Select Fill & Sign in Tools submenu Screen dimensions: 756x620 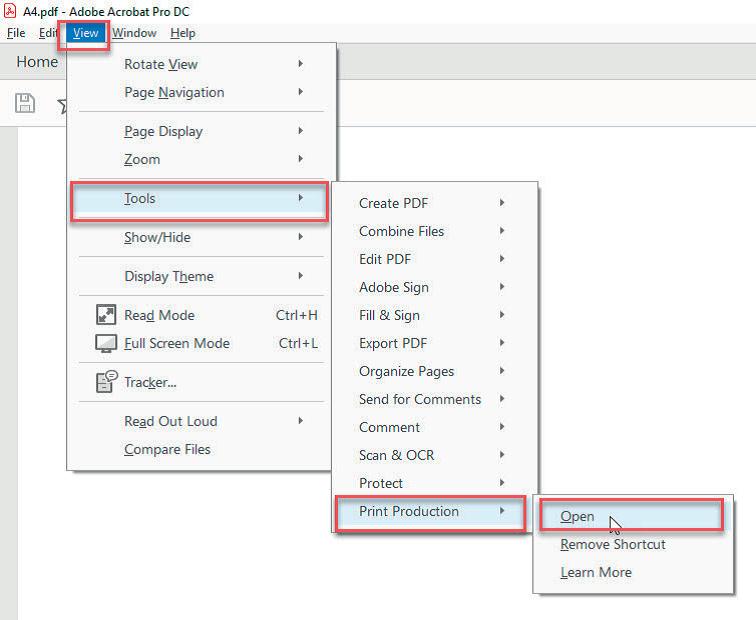[x=434, y=315]
